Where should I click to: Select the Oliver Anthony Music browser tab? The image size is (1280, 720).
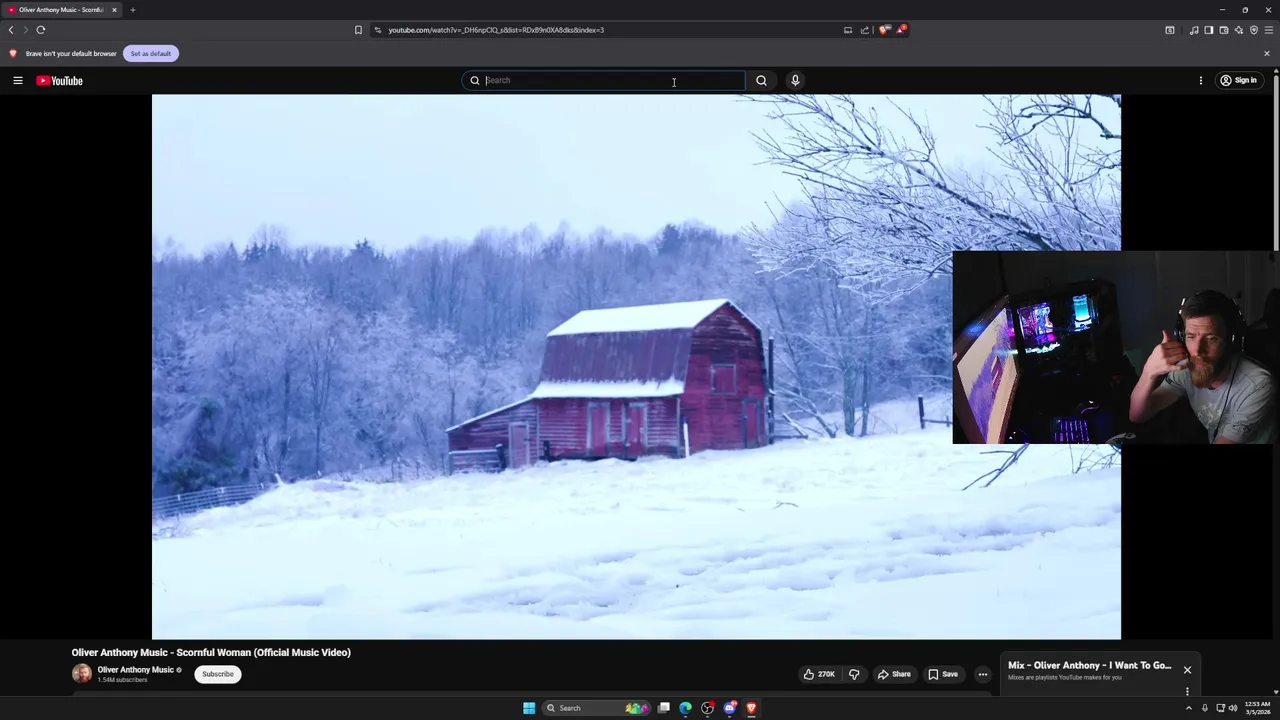62,10
